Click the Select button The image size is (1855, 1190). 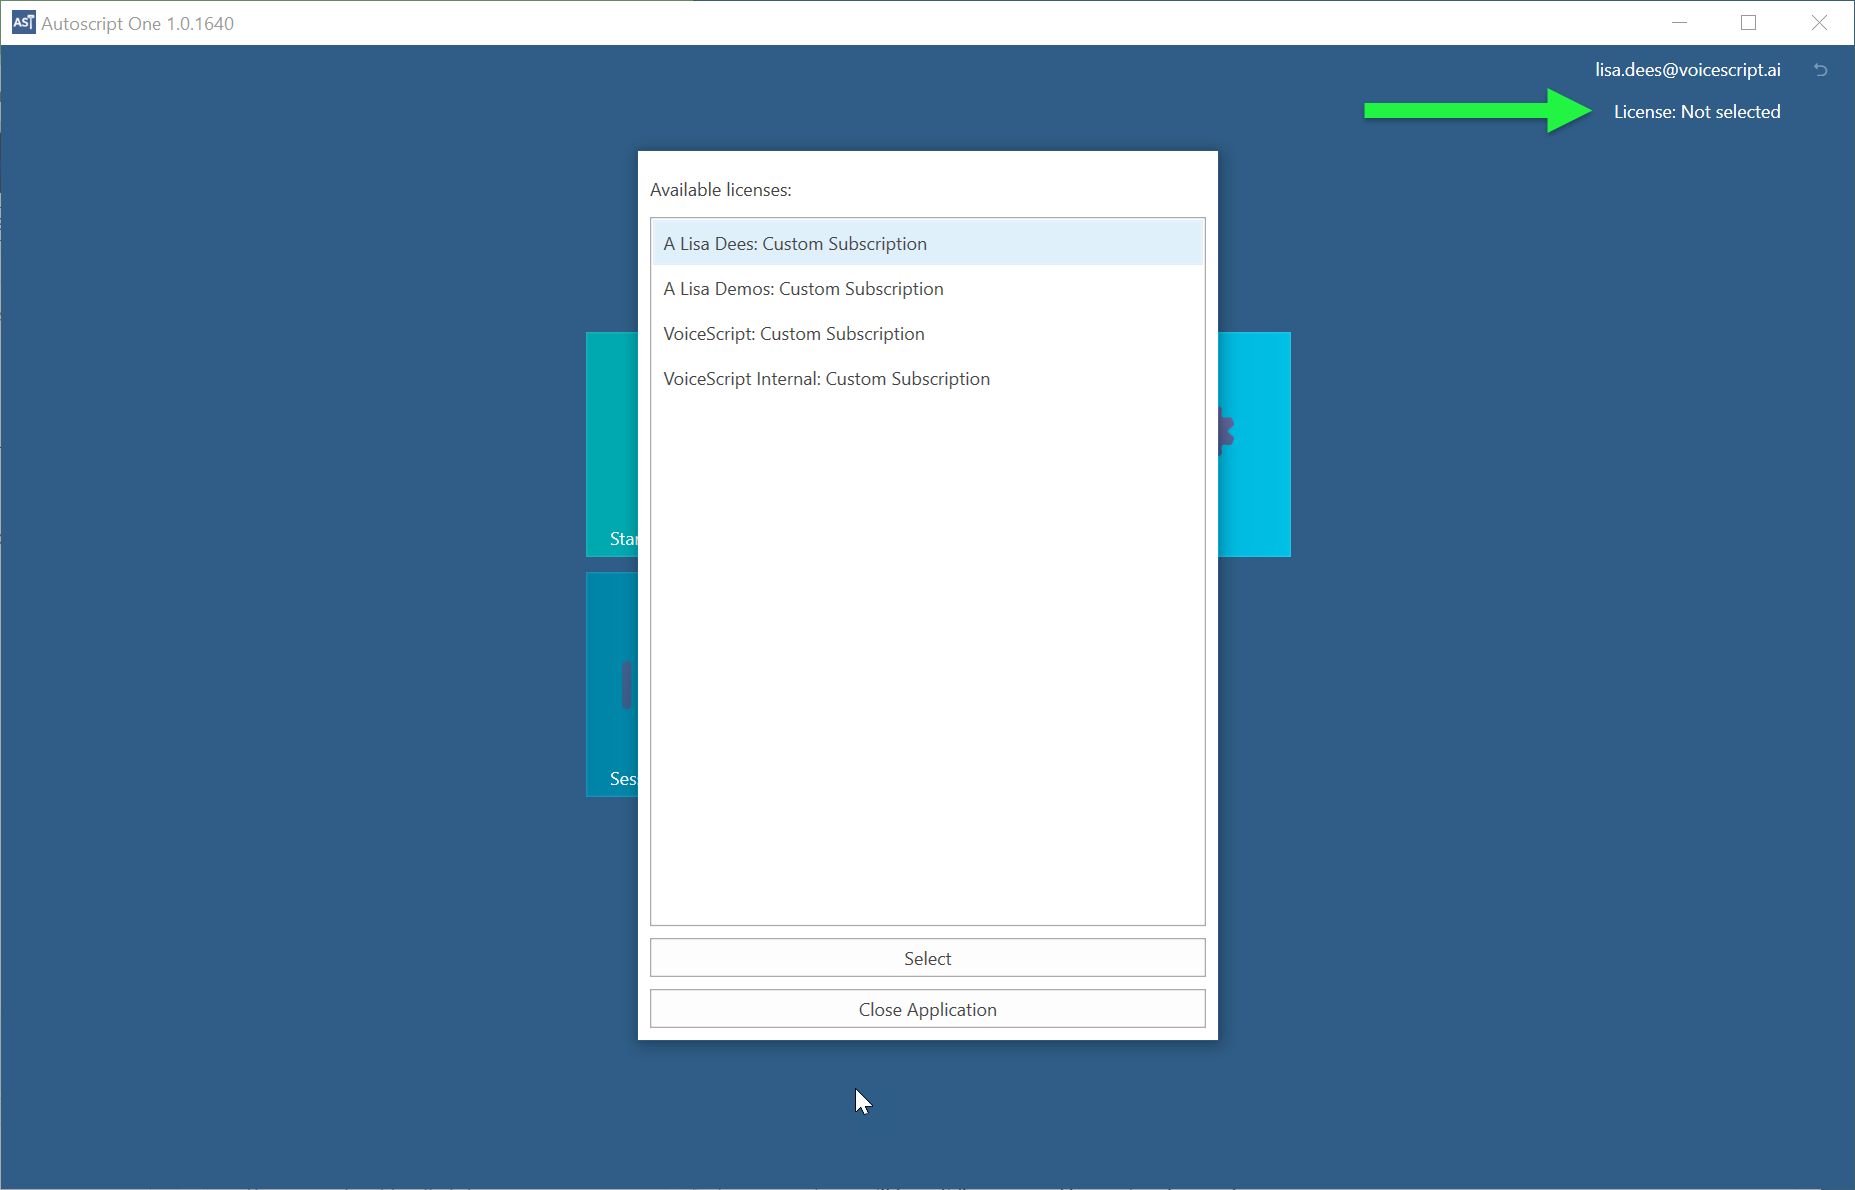pyautogui.click(x=927, y=958)
